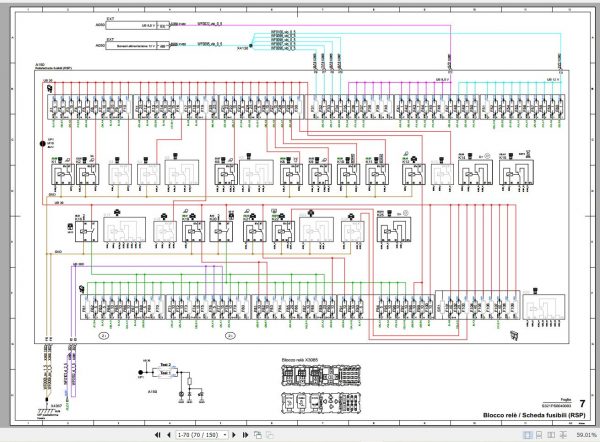
Task: Select single page layout mode
Action: pos(527,435)
